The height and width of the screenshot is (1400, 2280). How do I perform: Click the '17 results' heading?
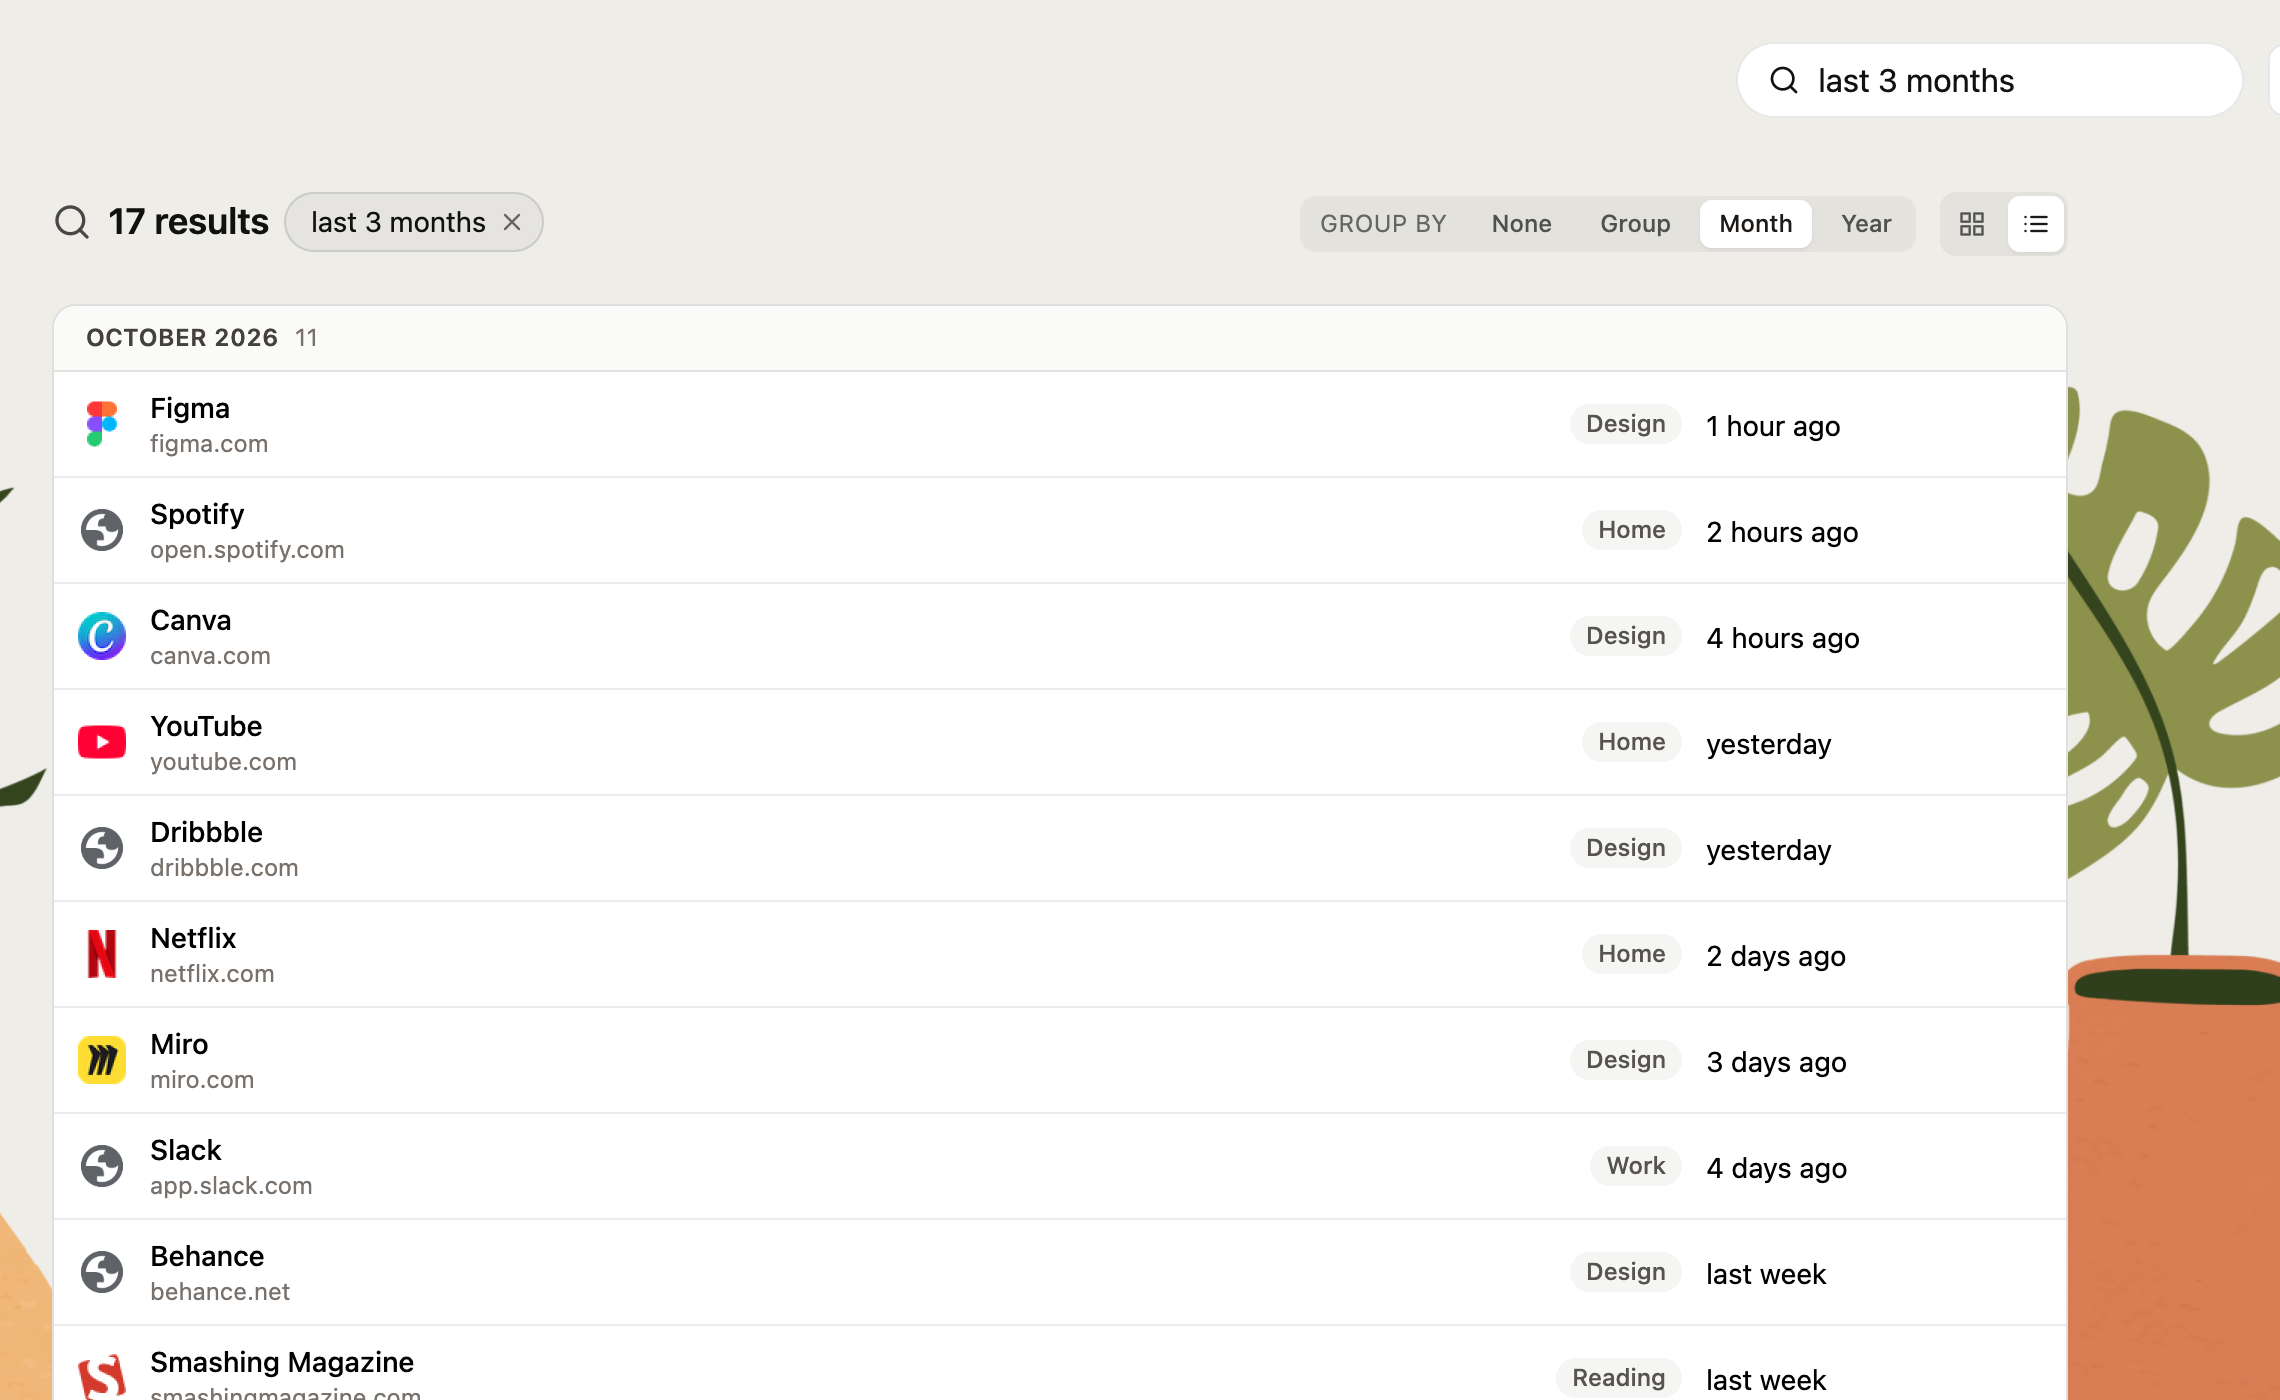point(188,222)
